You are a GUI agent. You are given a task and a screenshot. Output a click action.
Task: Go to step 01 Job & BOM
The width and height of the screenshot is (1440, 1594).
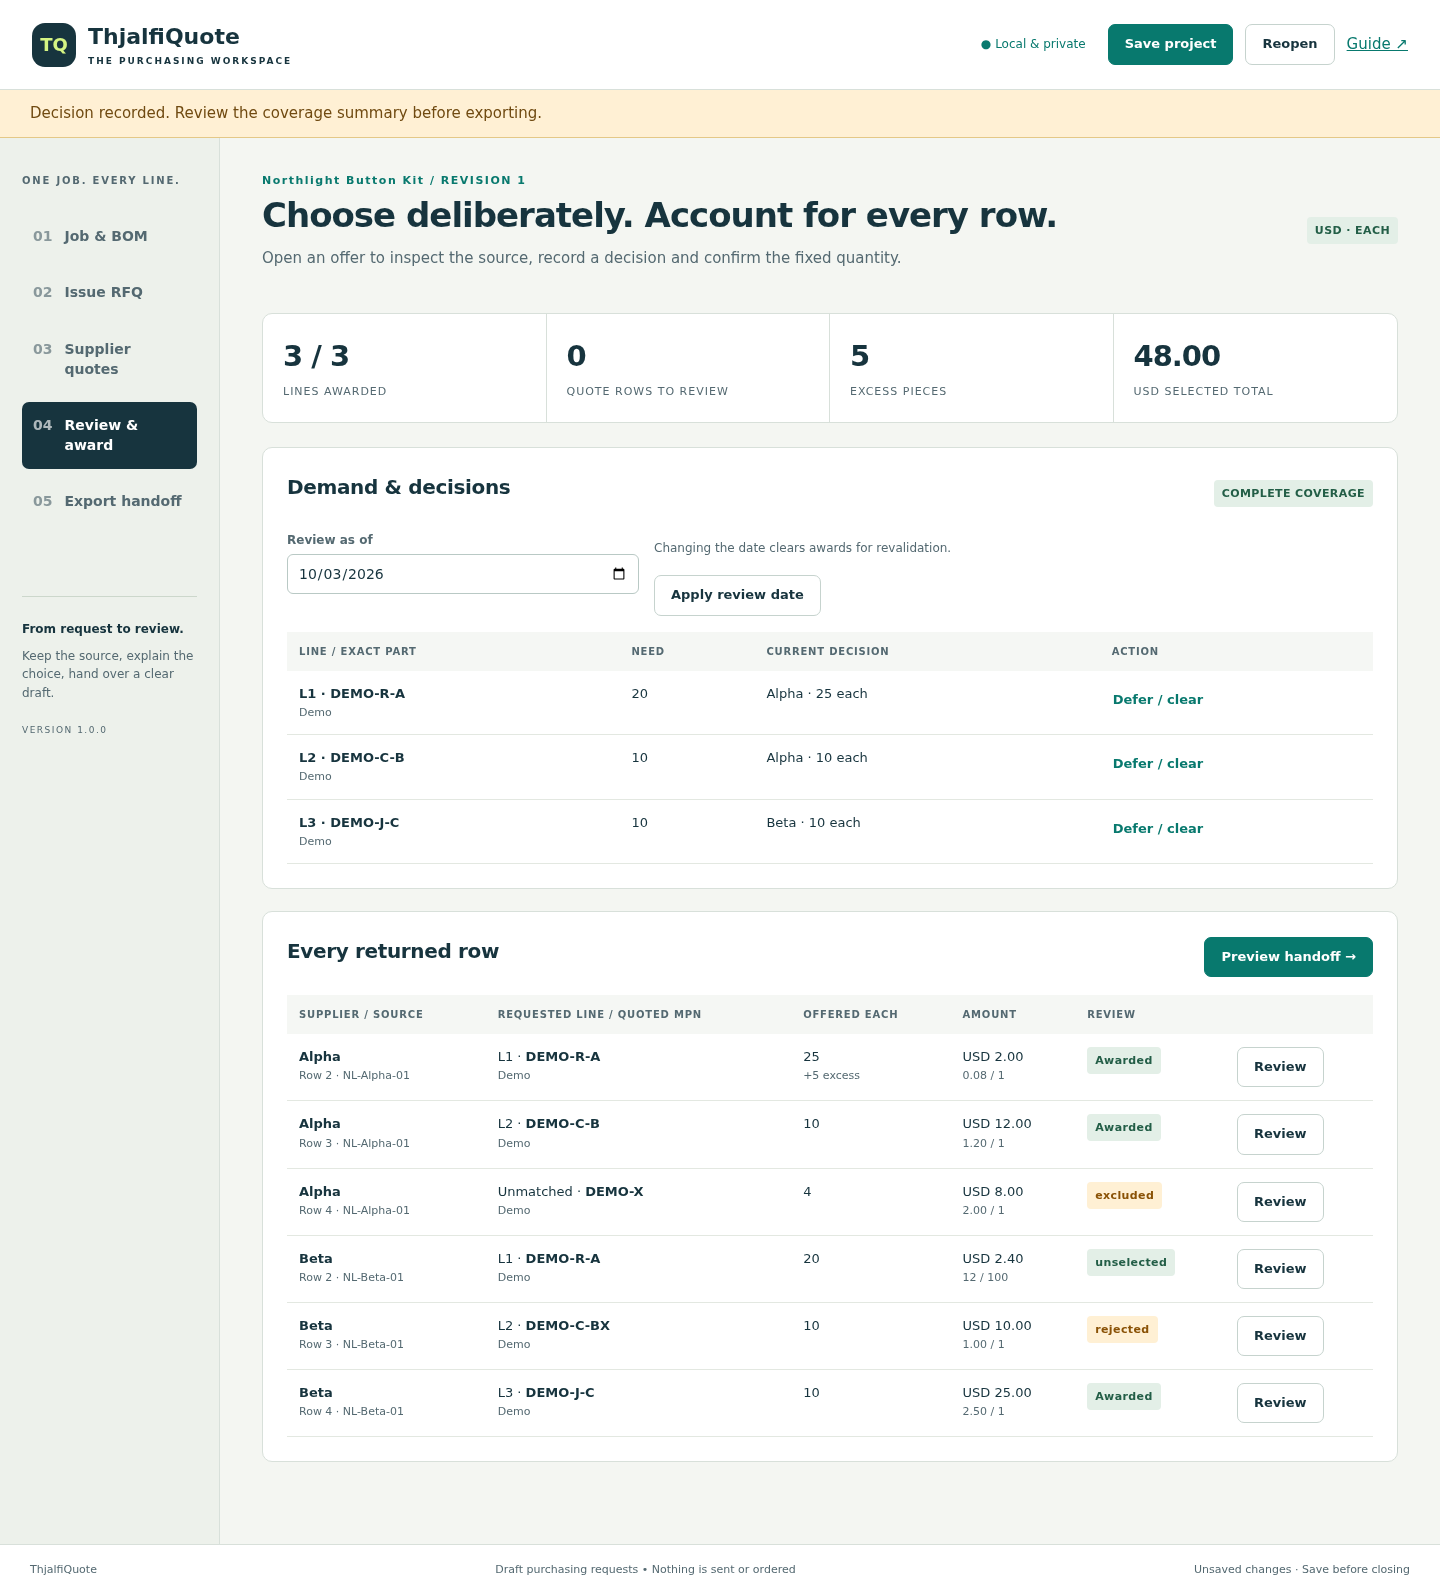(109, 236)
